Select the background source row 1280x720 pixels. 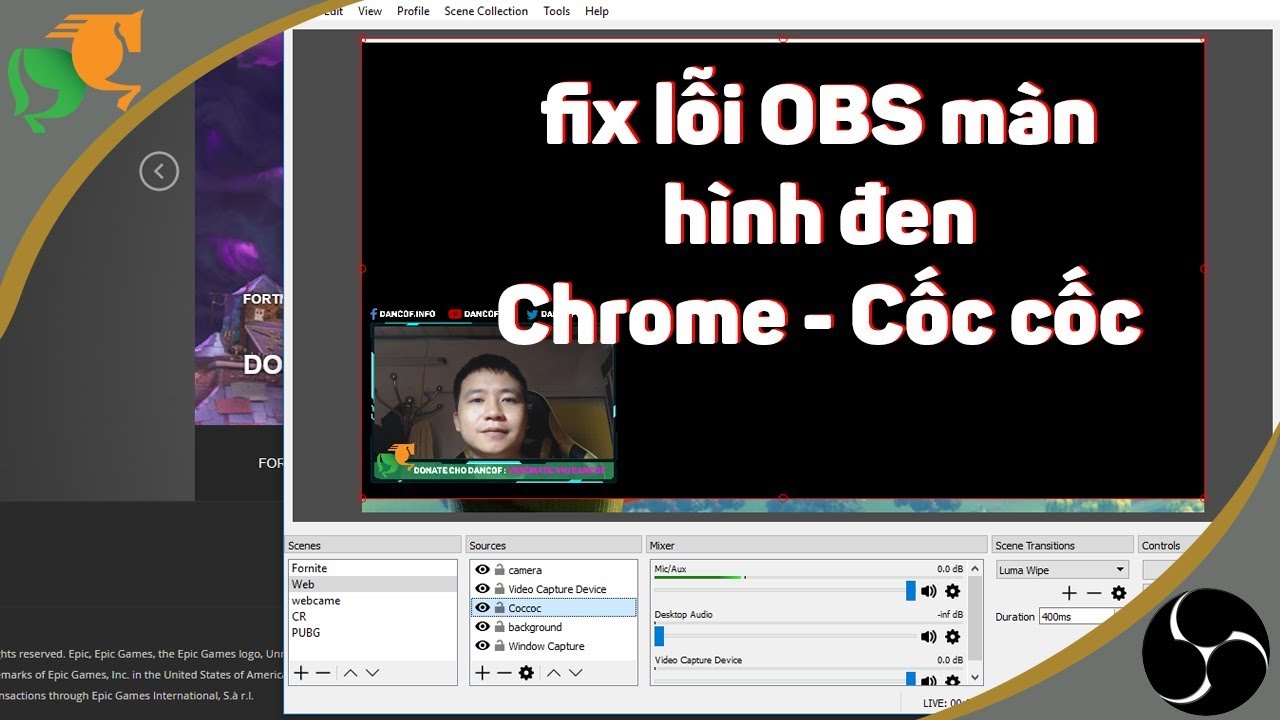click(x=553, y=627)
